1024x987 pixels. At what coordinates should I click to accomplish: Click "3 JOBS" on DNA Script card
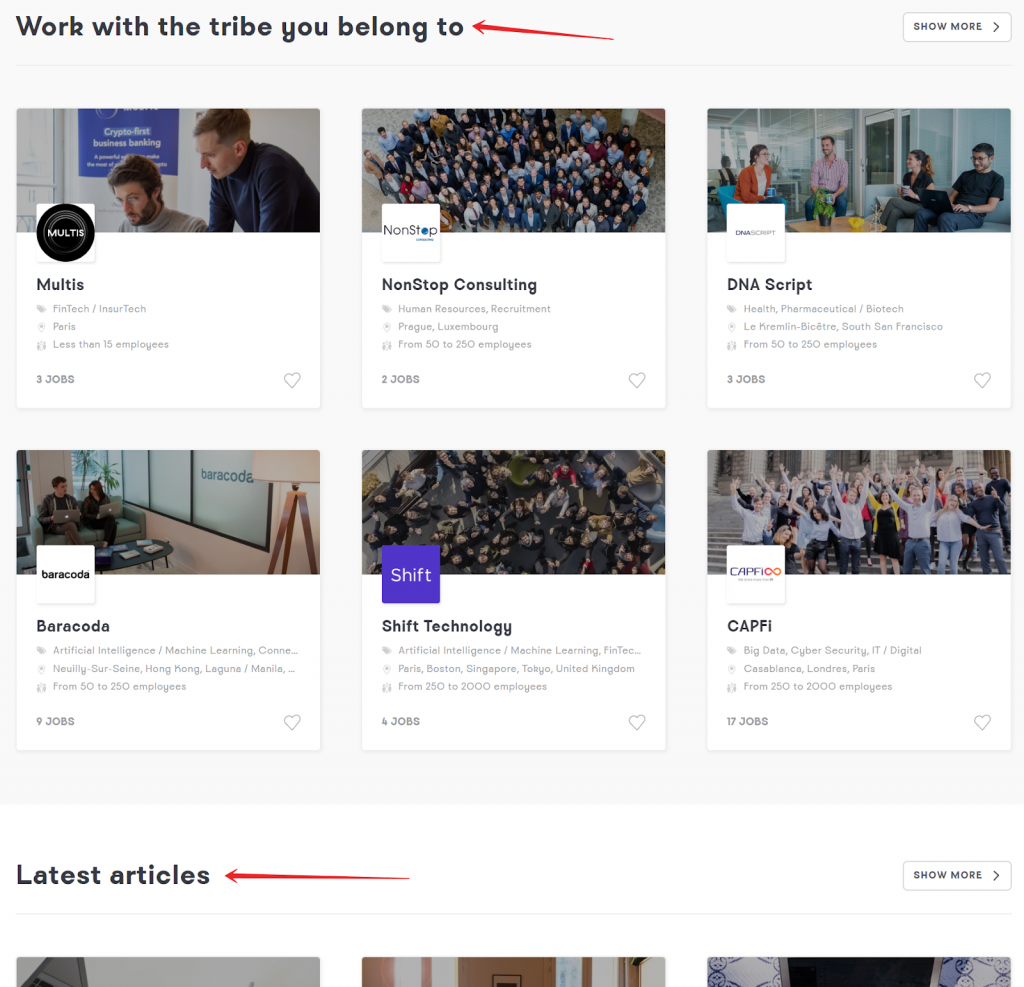746,380
